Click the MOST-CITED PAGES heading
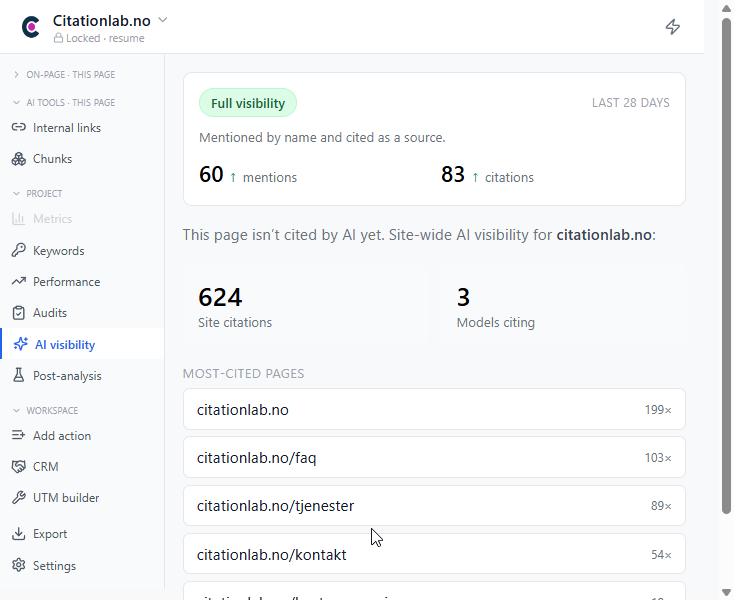 [x=243, y=373]
